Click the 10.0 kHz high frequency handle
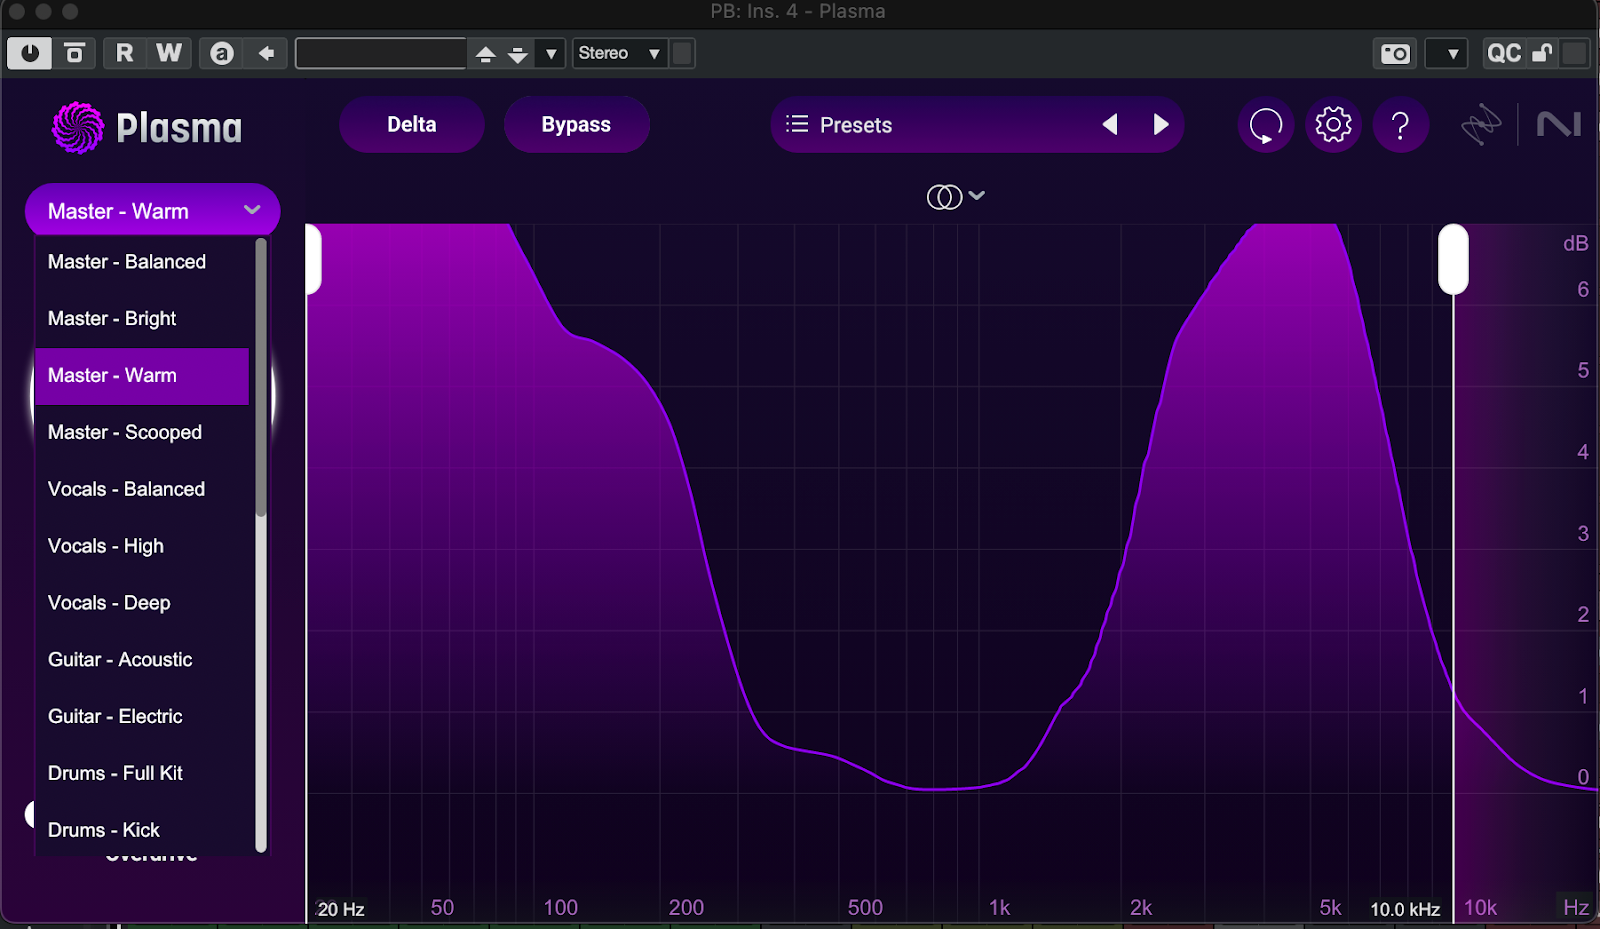 [x=1453, y=260]
